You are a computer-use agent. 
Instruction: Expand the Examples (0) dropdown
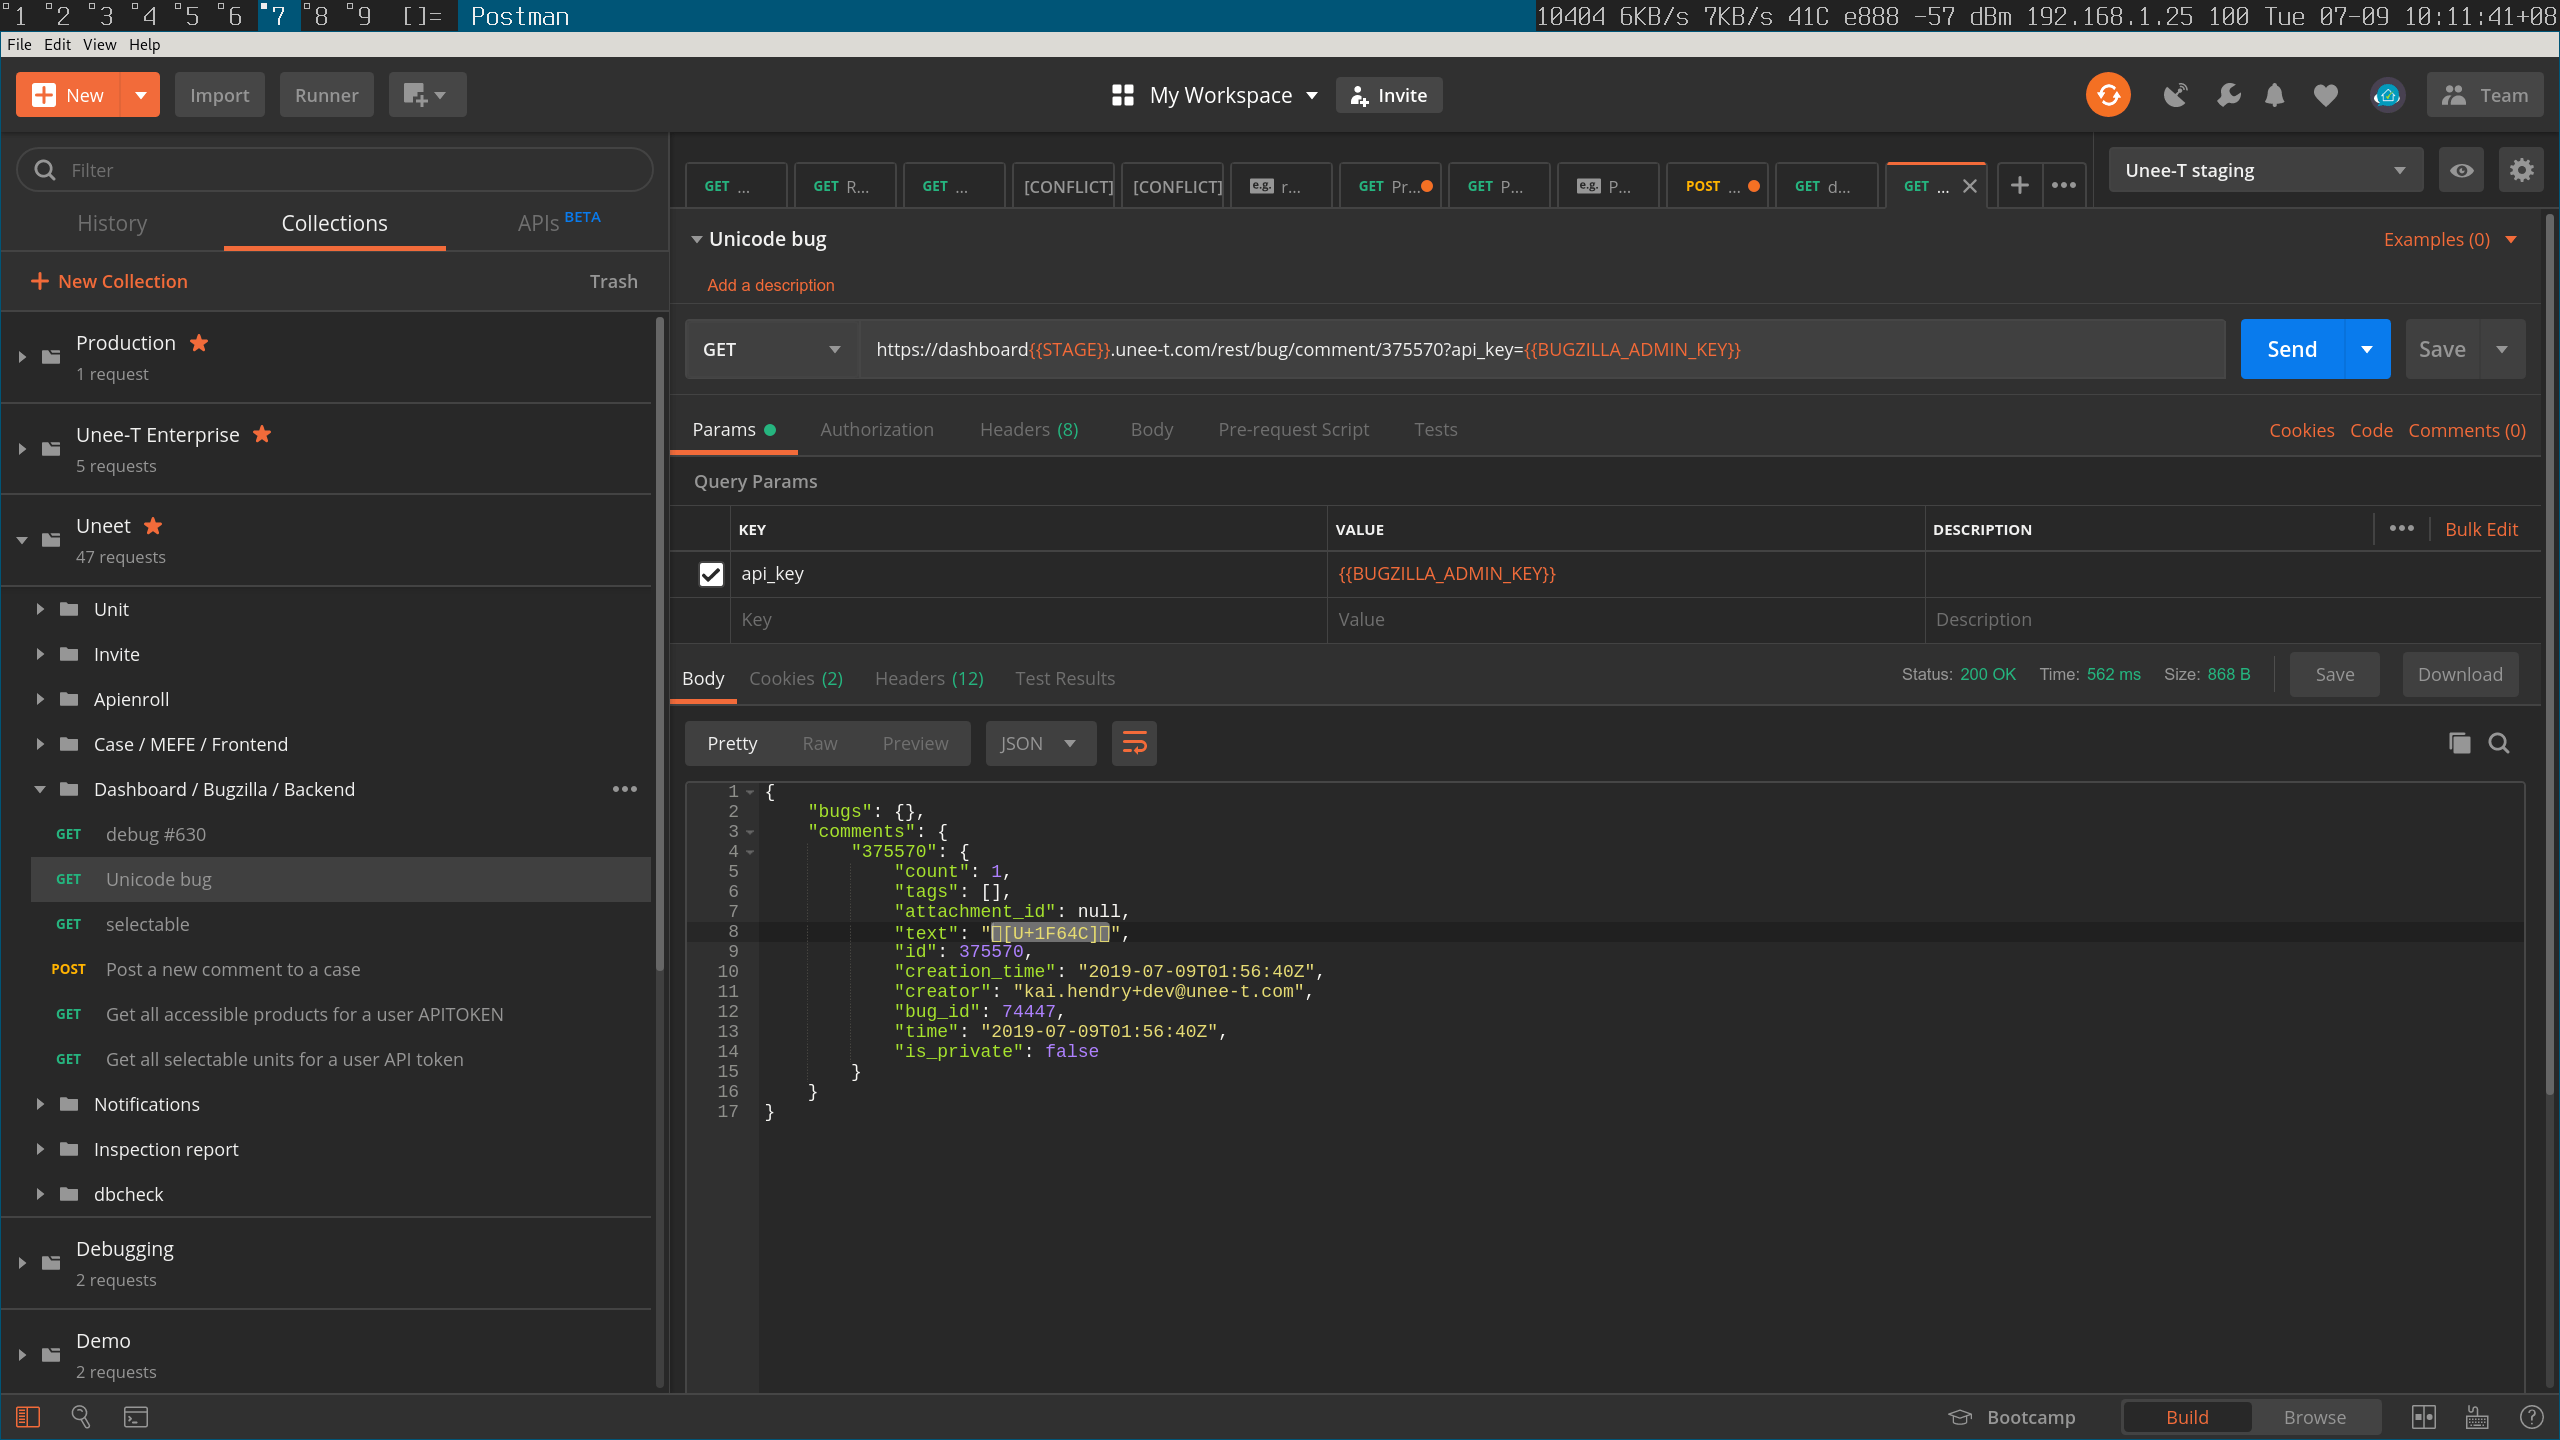point(2449,239)
